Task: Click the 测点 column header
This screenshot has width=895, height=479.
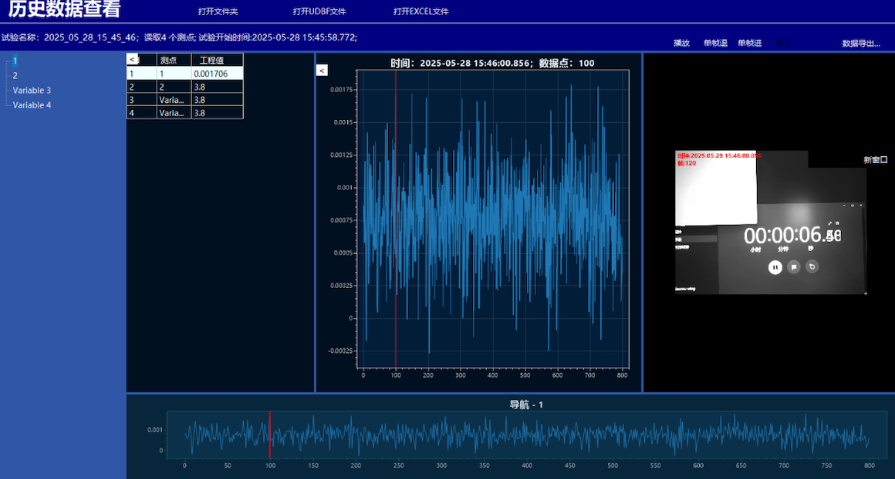Action: [168, 60]
